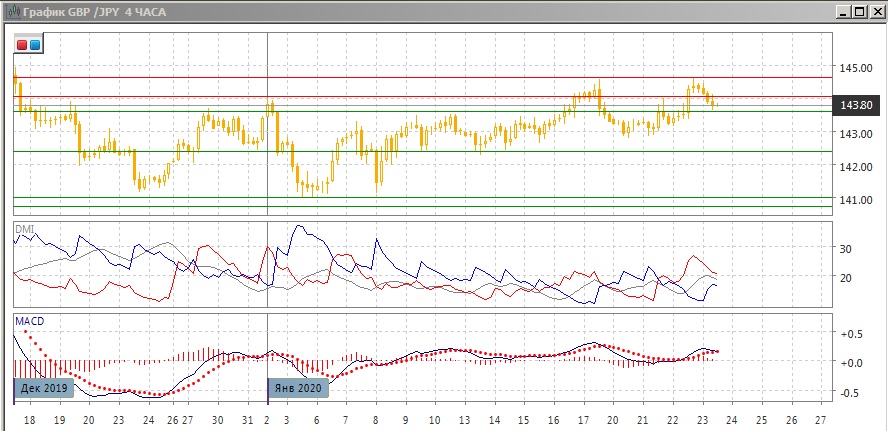Click the 142.00 price axis label
This screenshot has height=431, width=888.
(857, 167)
